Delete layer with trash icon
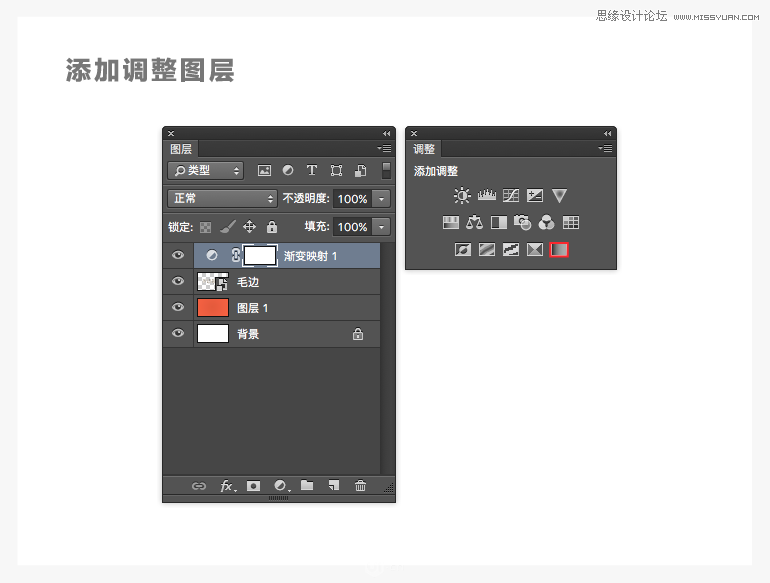770x583 pixels. pos(360,485)
